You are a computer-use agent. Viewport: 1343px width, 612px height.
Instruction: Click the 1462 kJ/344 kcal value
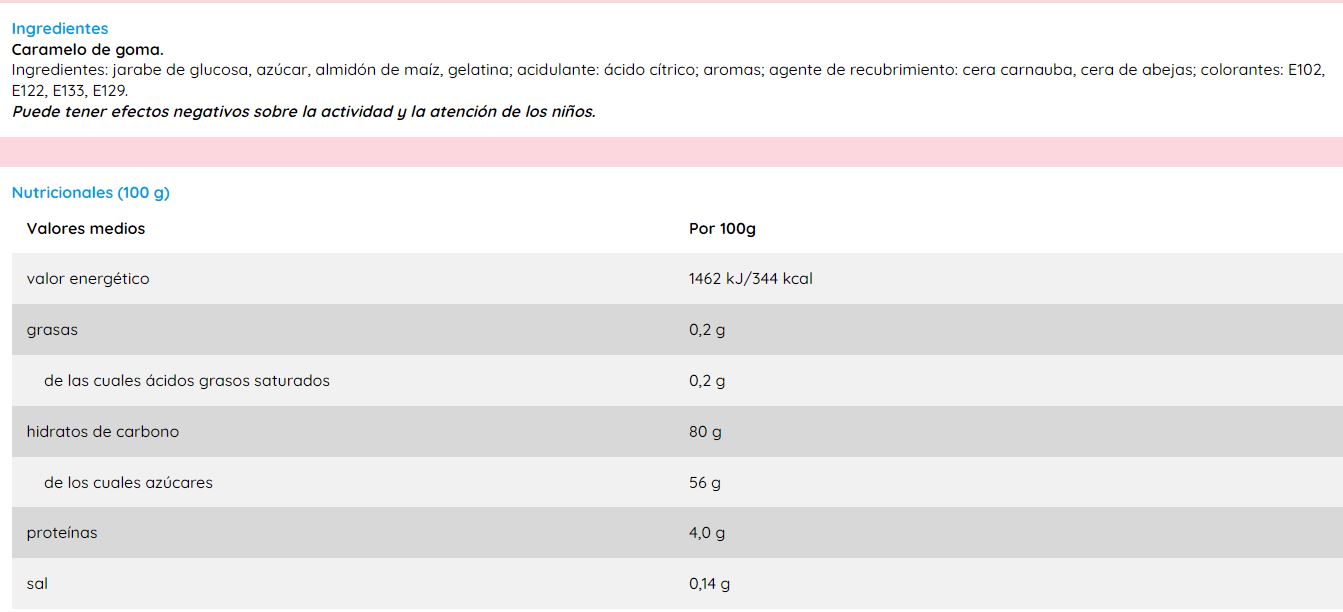[750, 279]
